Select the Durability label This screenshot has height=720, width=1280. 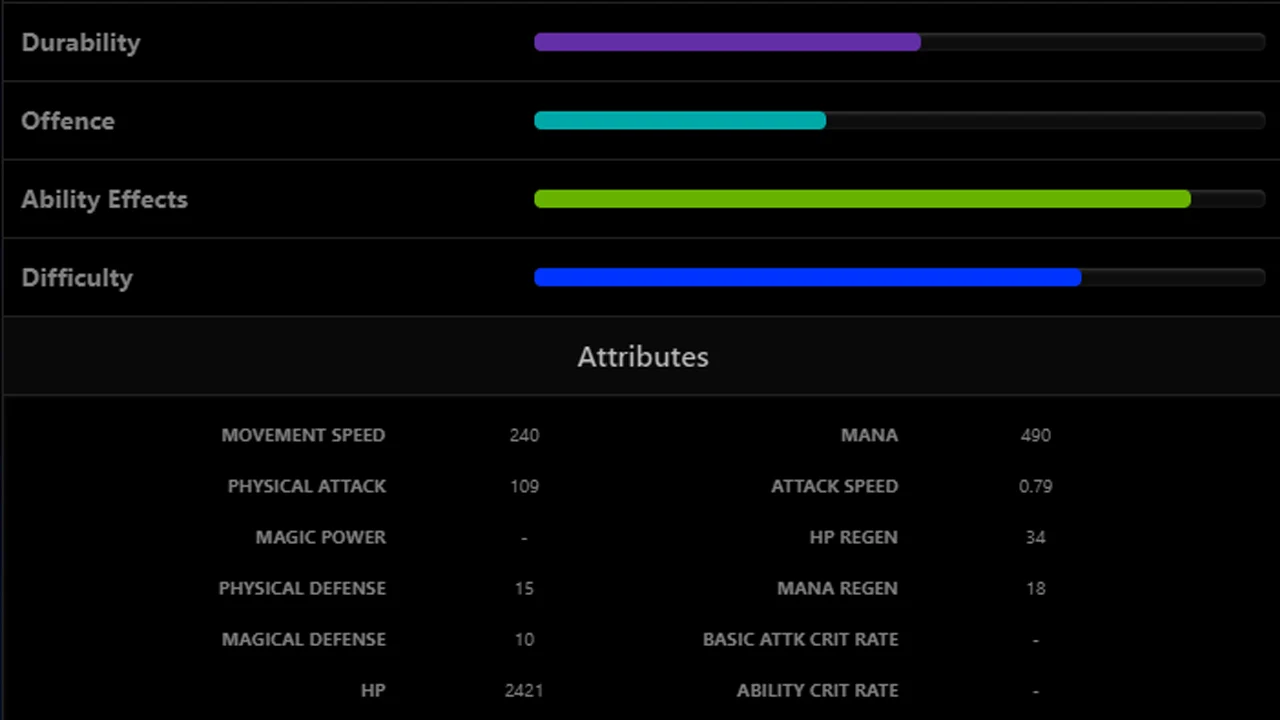tap(81, 43)
